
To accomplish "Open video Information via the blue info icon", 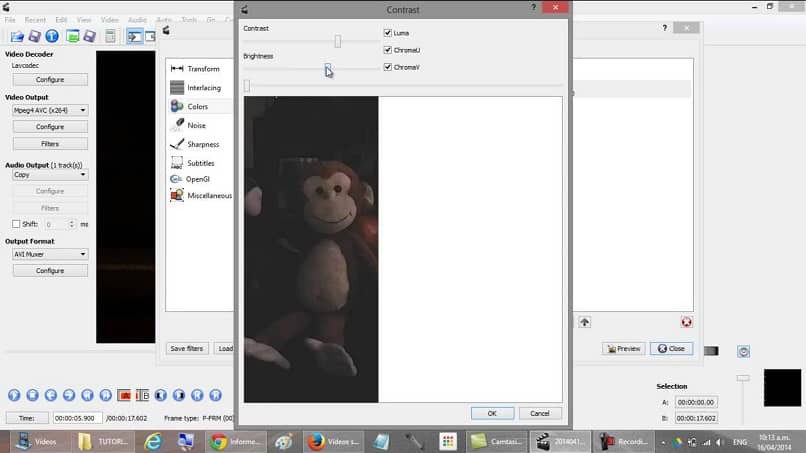I will point(52,36).
